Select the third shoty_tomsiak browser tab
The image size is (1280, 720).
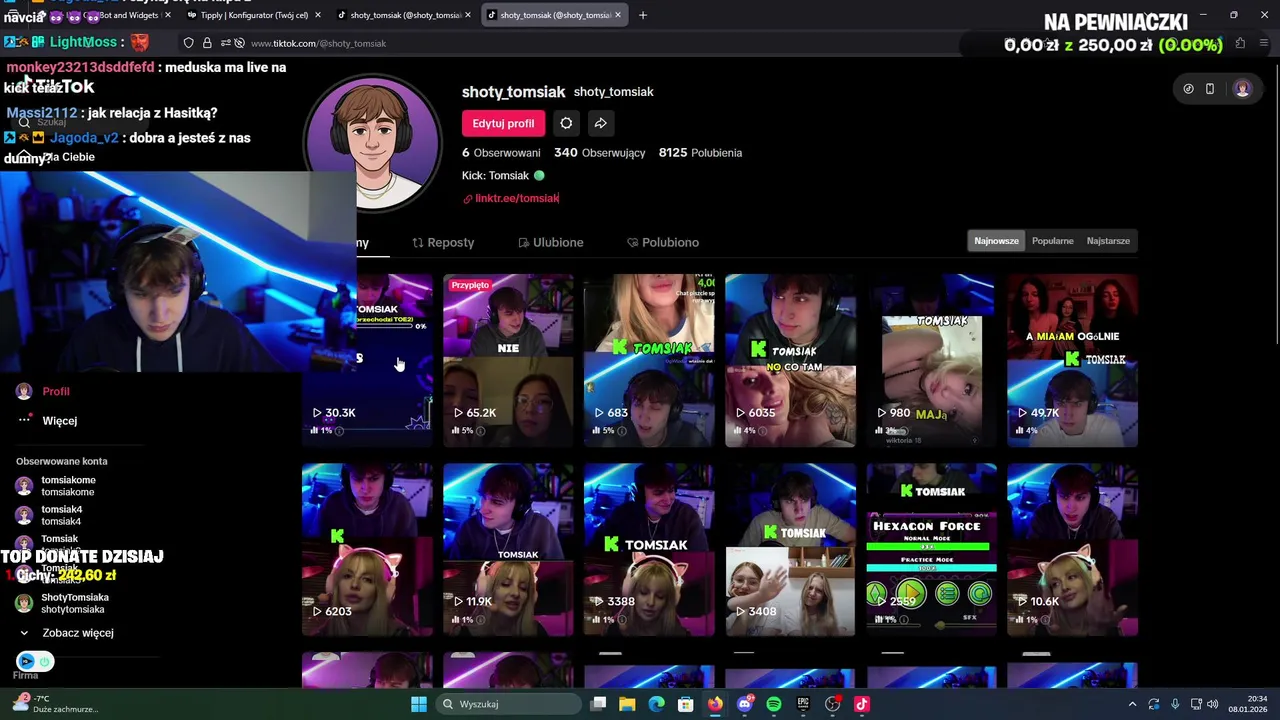pyautogui.click(x=403, y=15)
